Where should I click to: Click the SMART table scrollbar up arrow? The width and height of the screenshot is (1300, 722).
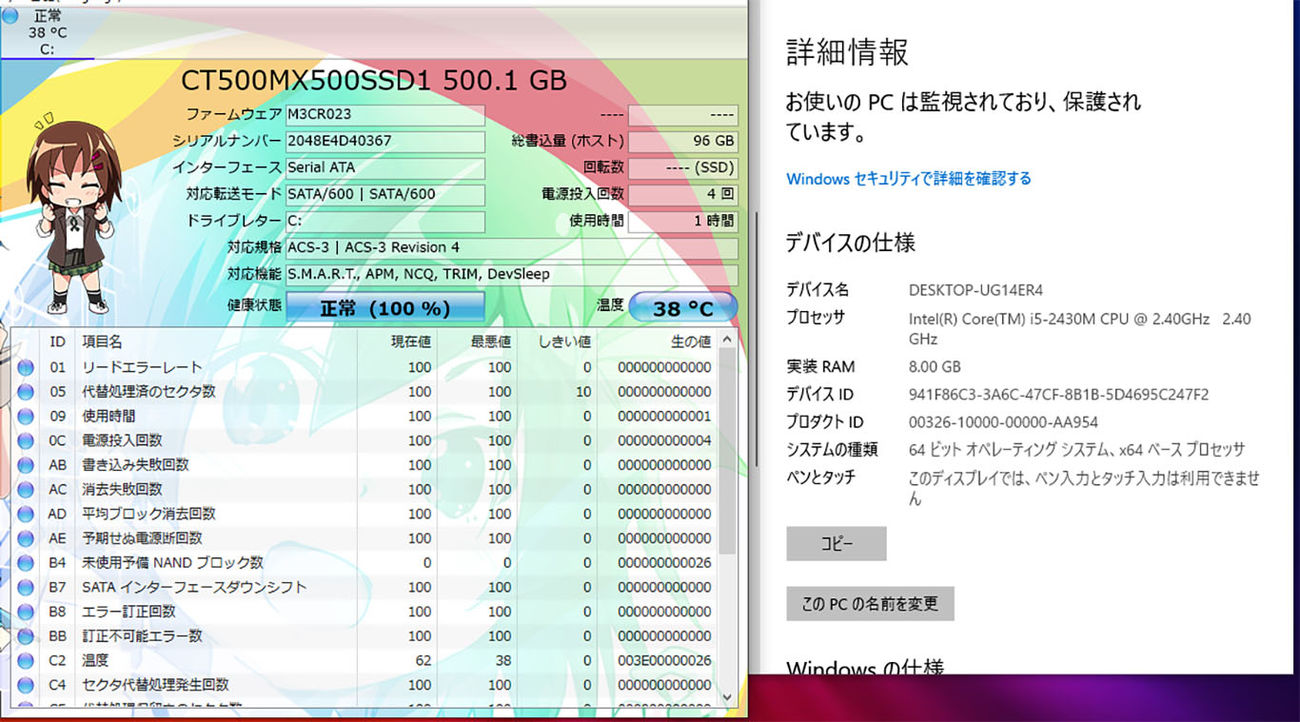[x=728, y=339]
